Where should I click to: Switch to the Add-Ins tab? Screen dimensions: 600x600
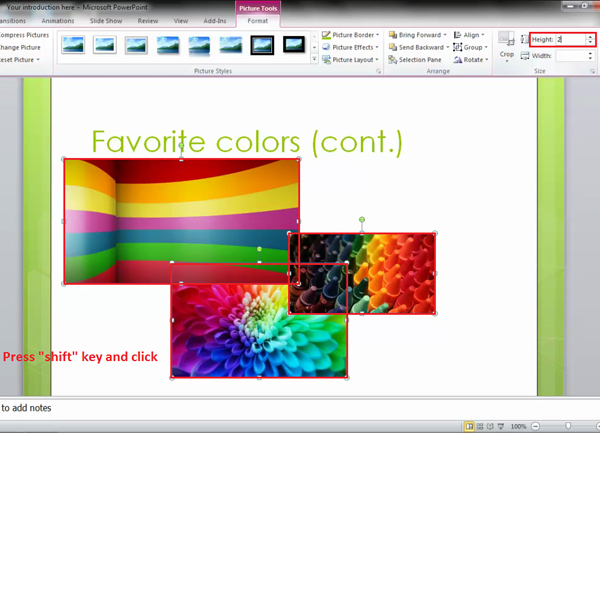click(x=215, y=21)
